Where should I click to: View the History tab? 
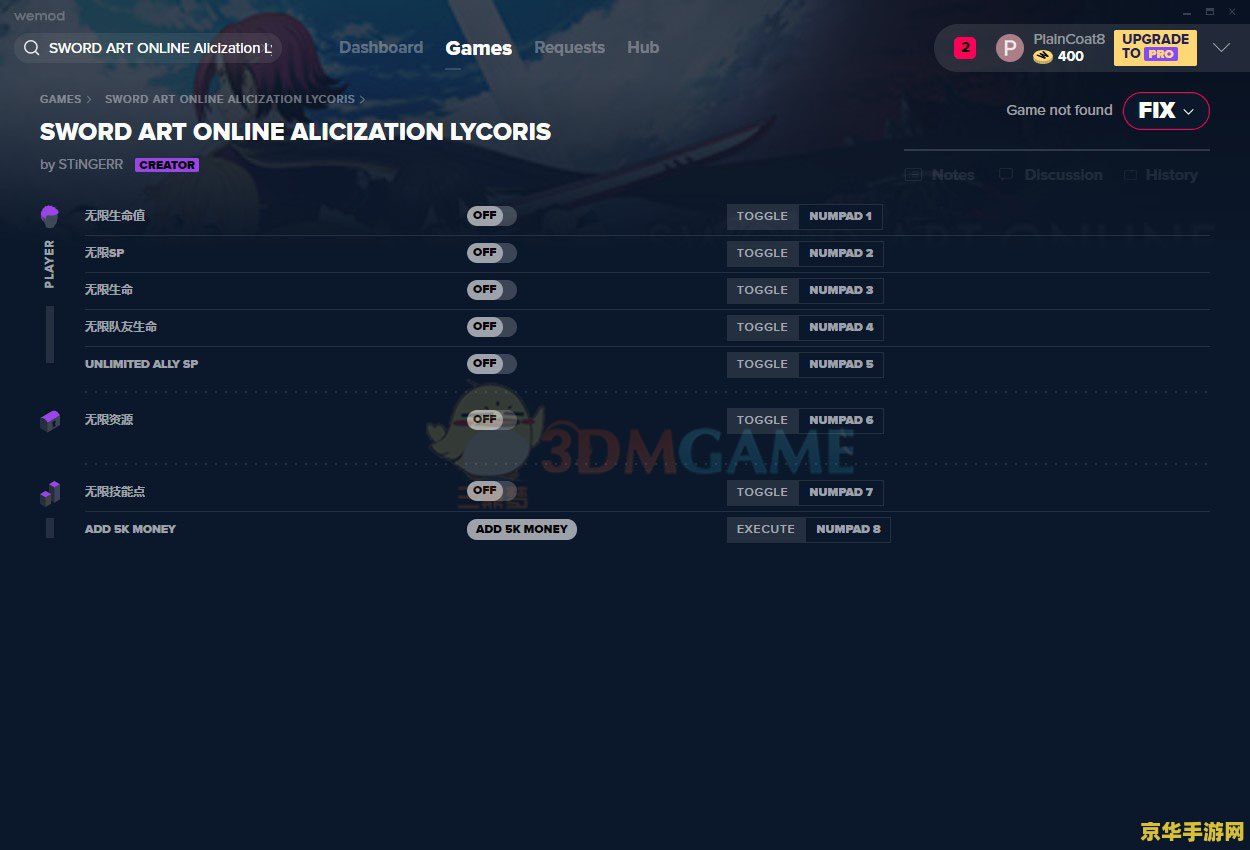coord(1160,175)
